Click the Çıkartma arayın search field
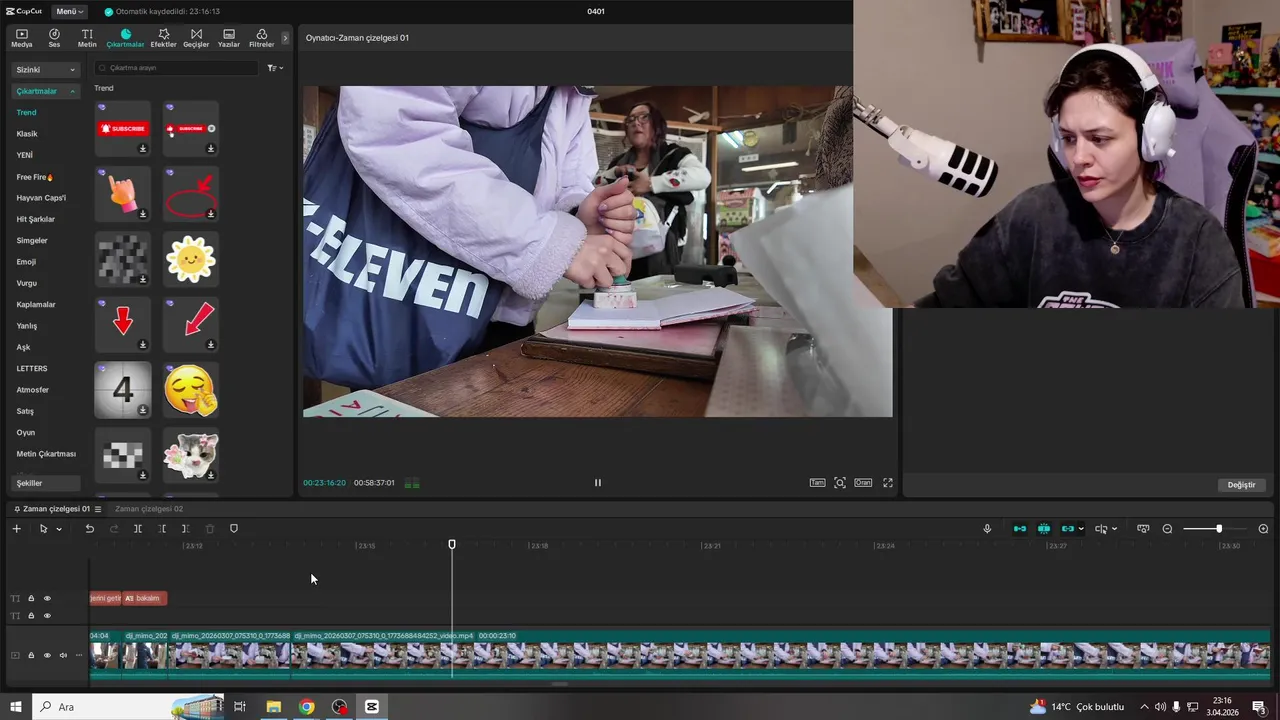Viewport: 1280px width, 720px height. (176, 68)
